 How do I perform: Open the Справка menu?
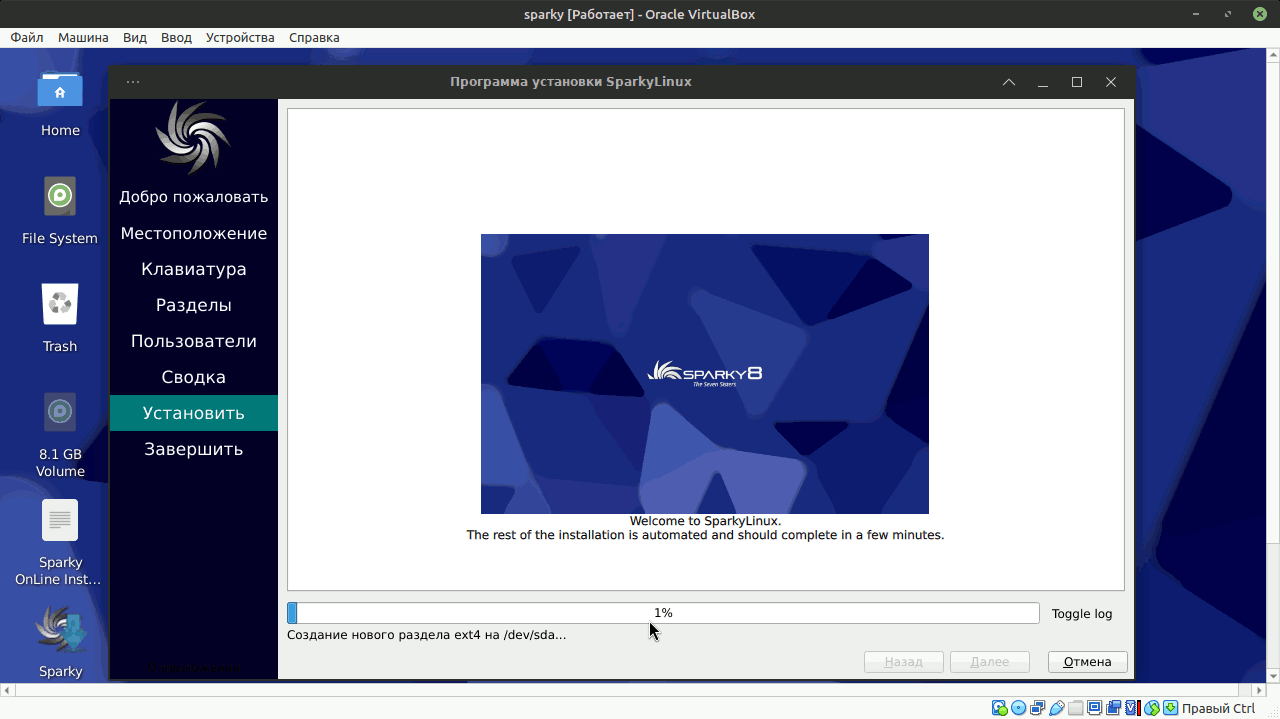click(314, 38)
